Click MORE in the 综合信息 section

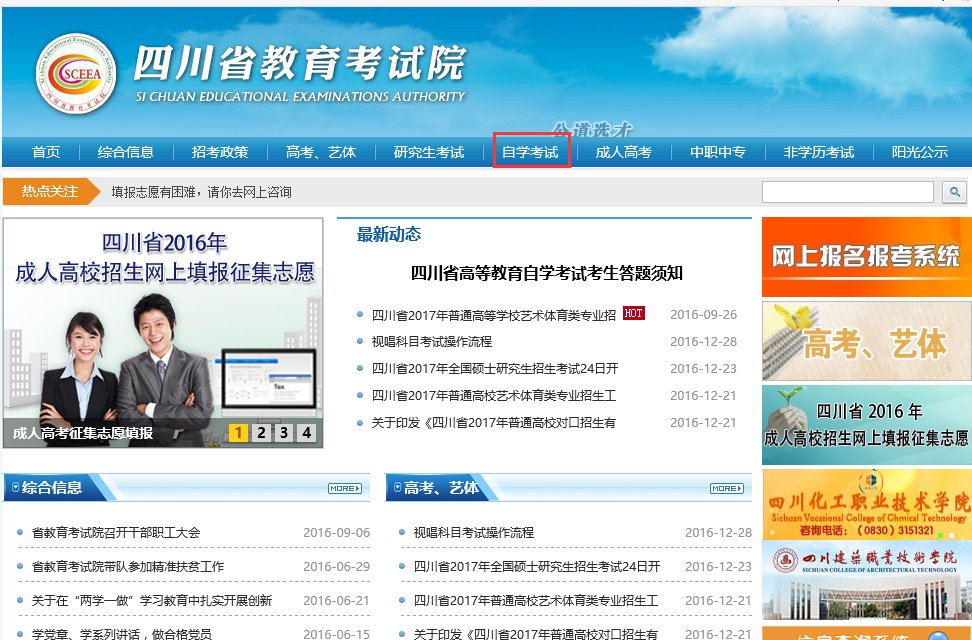[x=345, y=488]
